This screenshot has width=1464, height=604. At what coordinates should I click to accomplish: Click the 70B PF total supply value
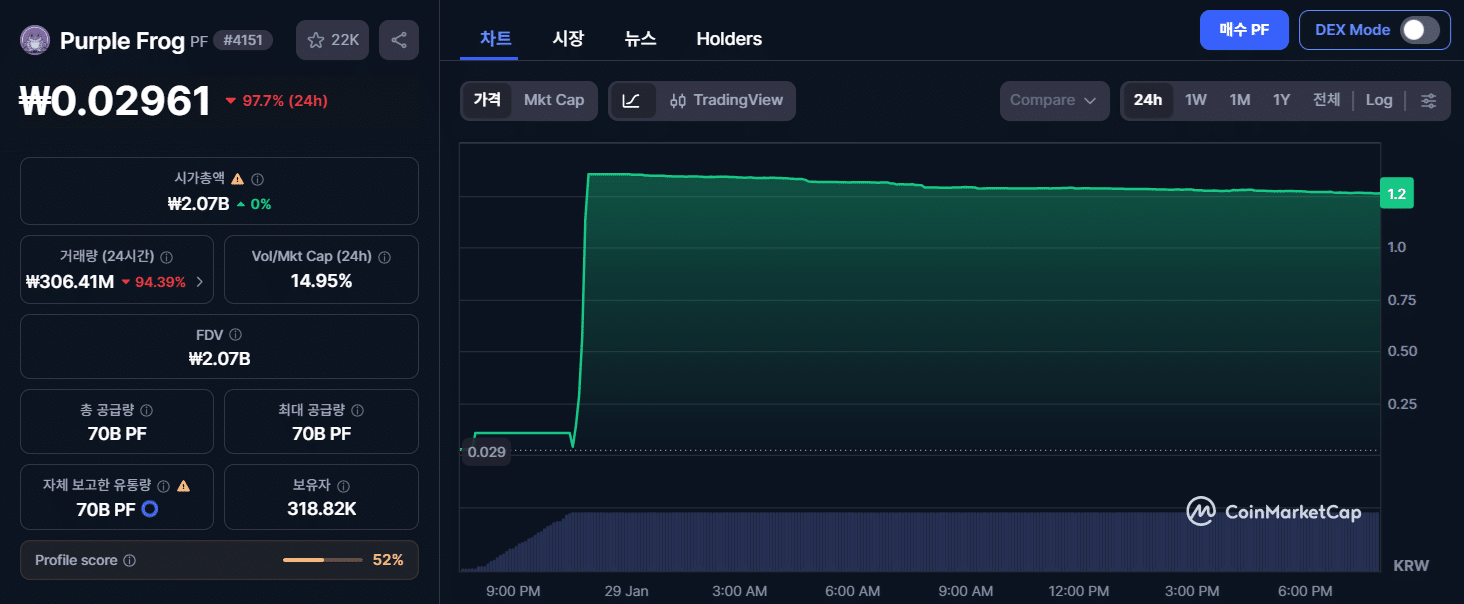117,433
